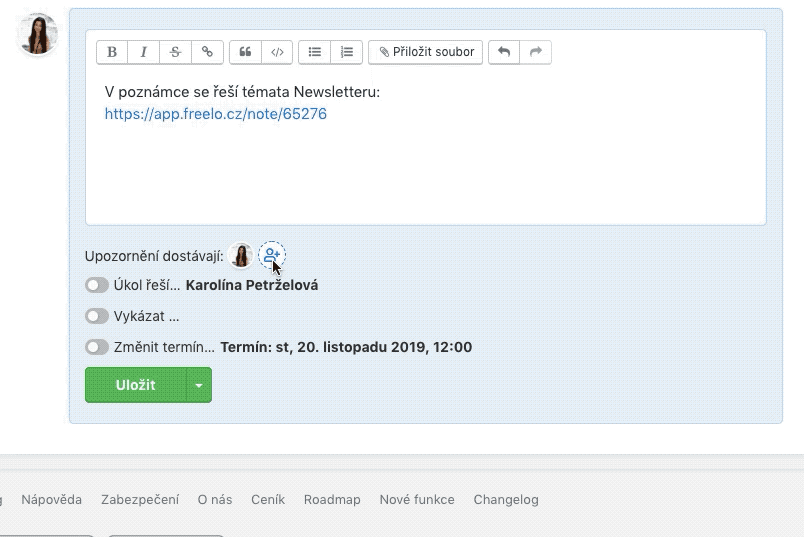Create a bulleted list
804x537 pixels.
point(314,52)
